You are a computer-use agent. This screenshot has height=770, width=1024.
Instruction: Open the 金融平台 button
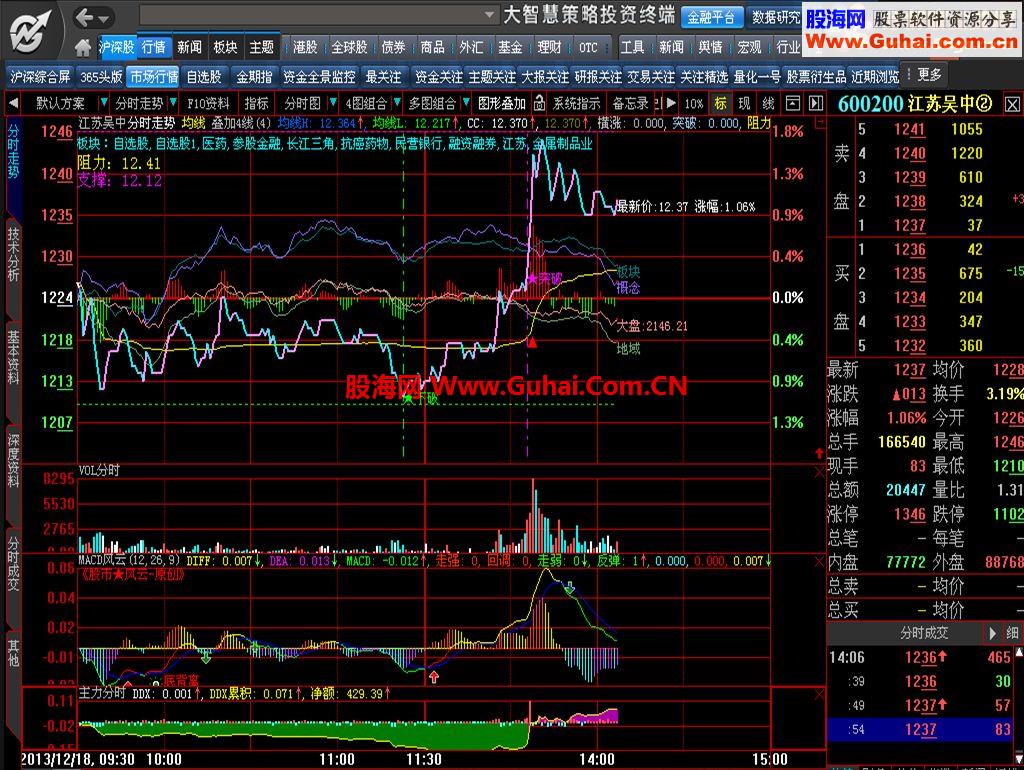pos(711,18)
